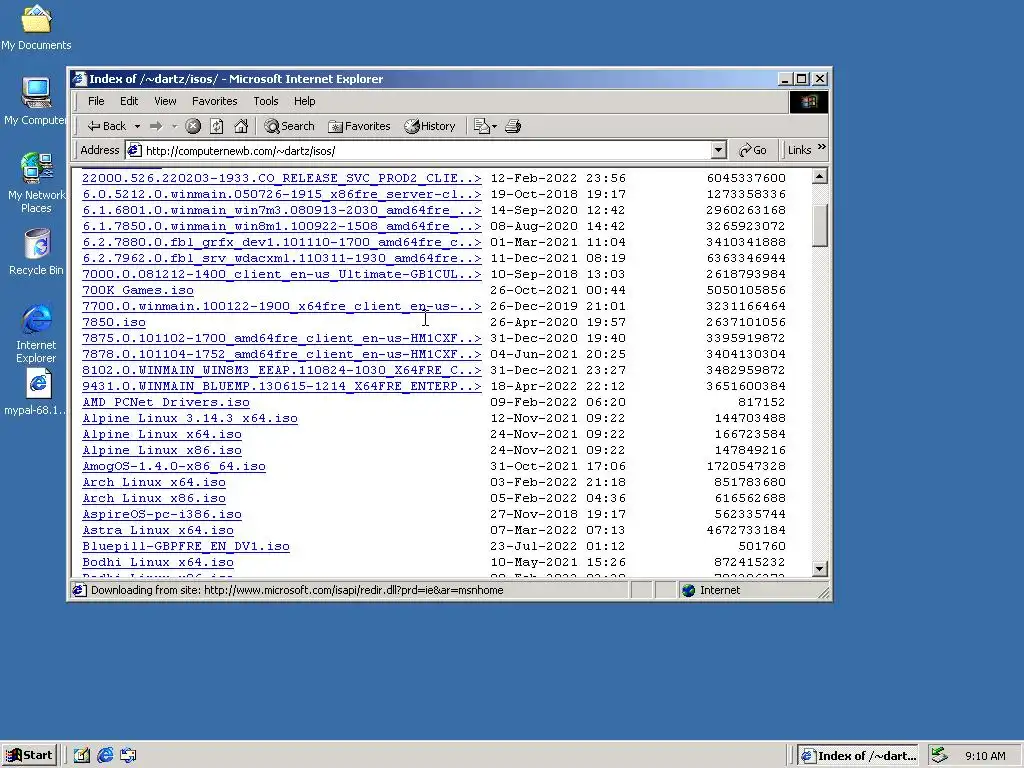Click the Links toolbar label
This screenshot has width=1024, height=768.
coord(799,150)
